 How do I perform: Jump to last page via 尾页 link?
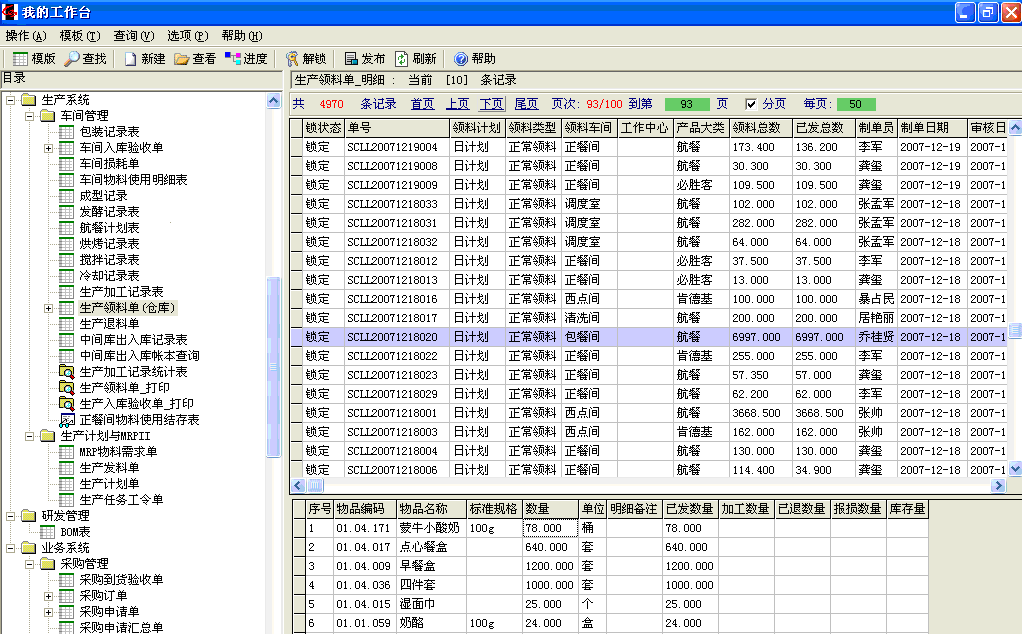(x=526, y=104)
